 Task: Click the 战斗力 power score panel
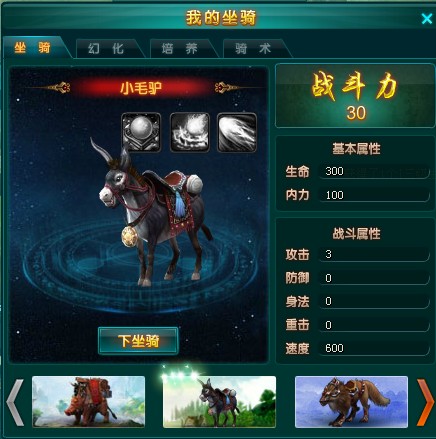pyautogui.click(x=355, y=96)
